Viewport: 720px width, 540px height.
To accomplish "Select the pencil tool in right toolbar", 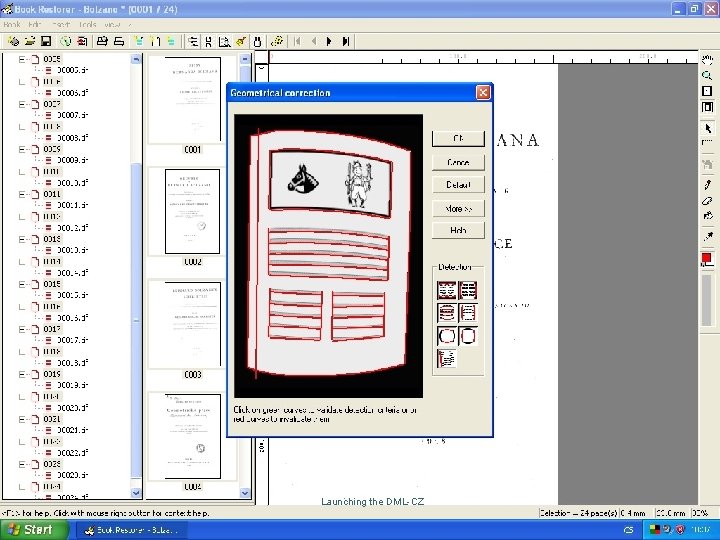I will click(707, 185).
